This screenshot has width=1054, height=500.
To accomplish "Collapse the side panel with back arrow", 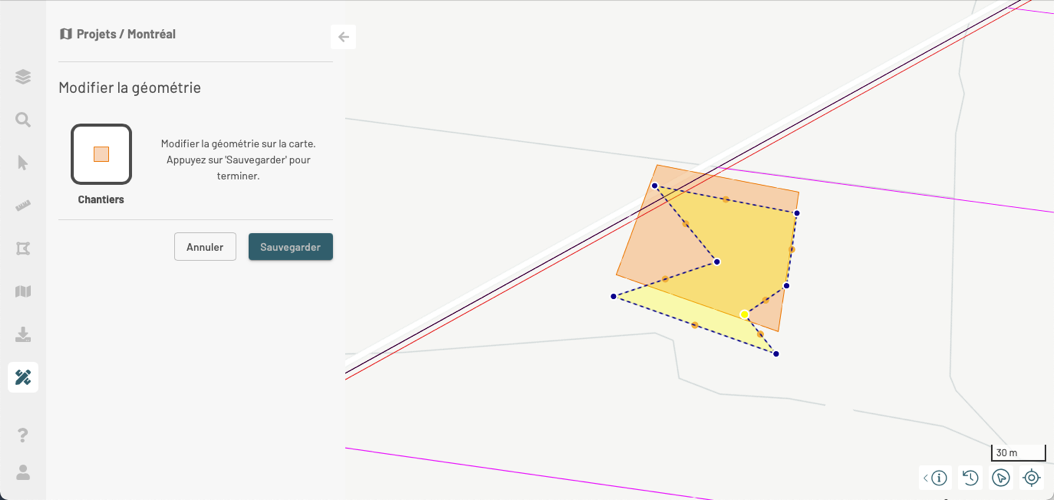I will (x=343, y=37).
